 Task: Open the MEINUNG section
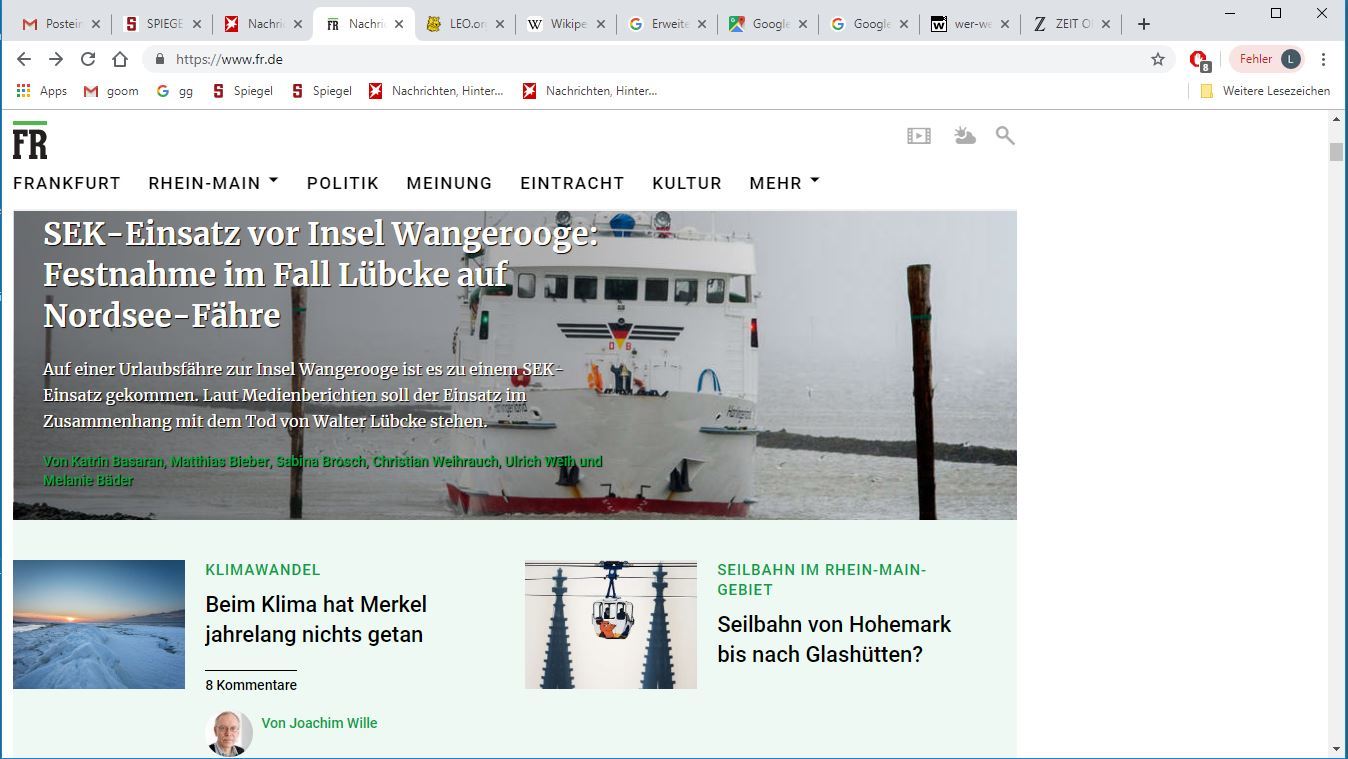click(x=449, y=183)
